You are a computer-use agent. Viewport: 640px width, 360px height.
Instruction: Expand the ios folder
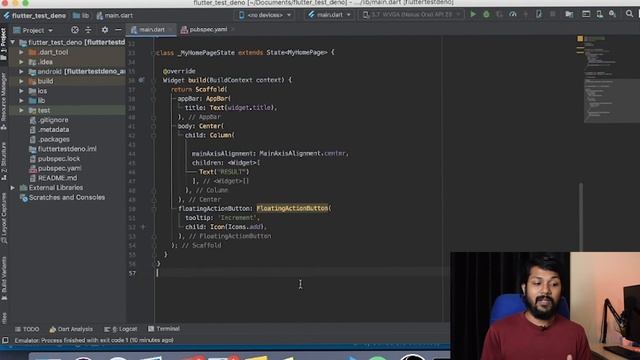(x=21, y=91)
